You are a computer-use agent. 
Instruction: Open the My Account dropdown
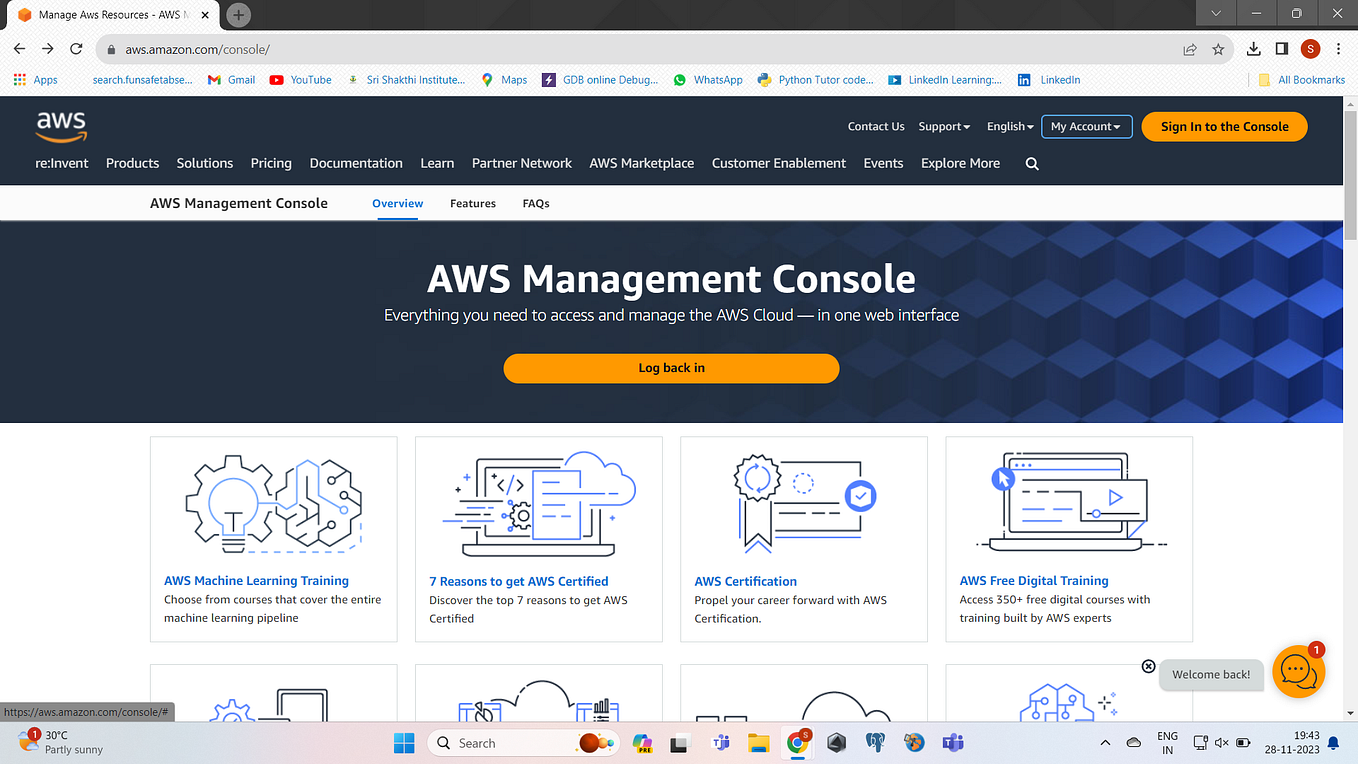tap(1086, 126)
